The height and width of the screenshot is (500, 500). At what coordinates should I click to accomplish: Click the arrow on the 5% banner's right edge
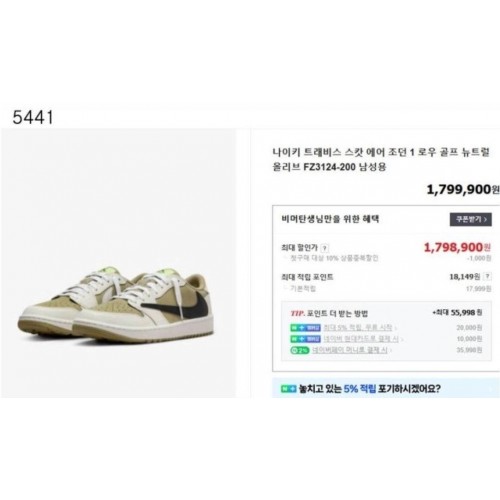tap(491, 389)
